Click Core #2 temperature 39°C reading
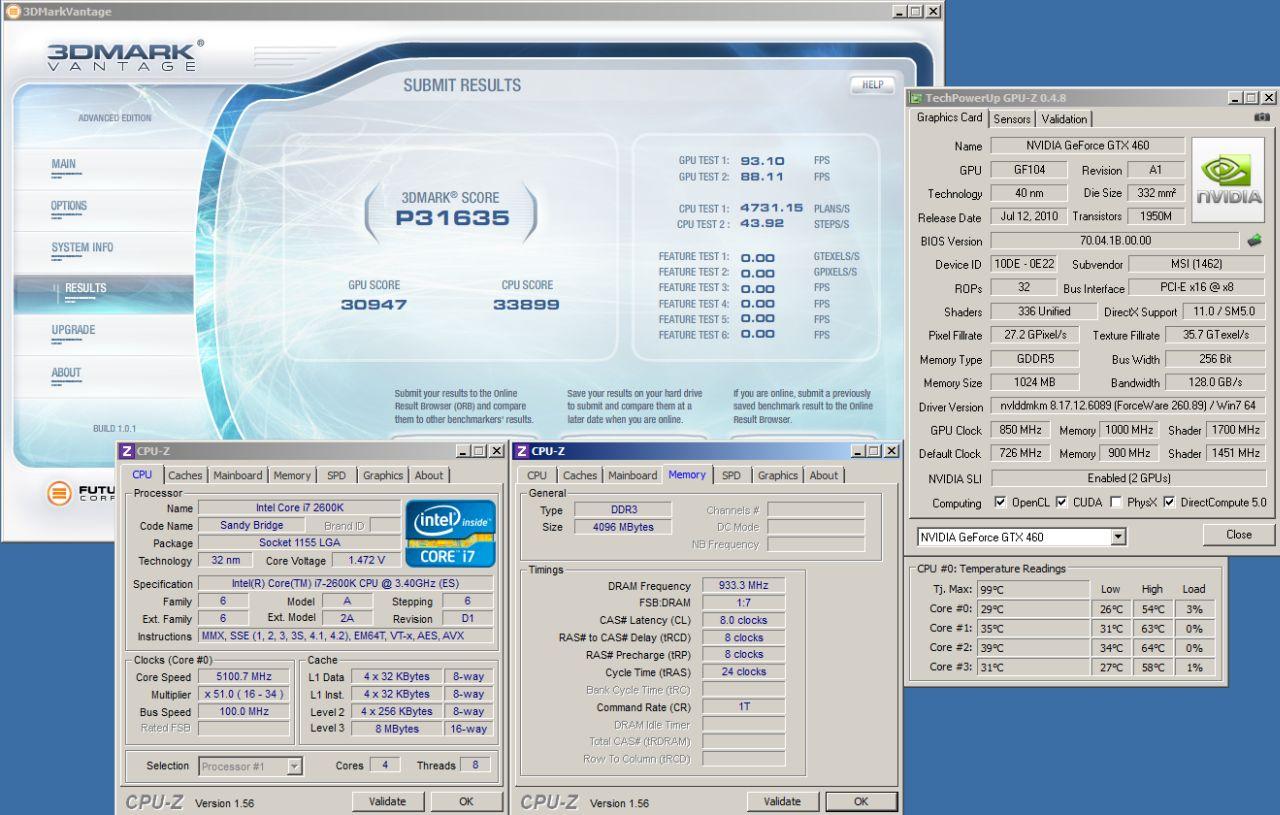Viewport: 1280px width, 815px height. point(1033,647)
